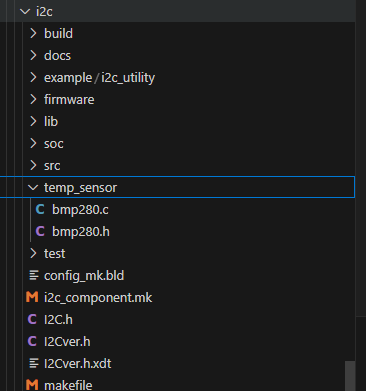Collapse the i2c root folder

coord(25,12)
